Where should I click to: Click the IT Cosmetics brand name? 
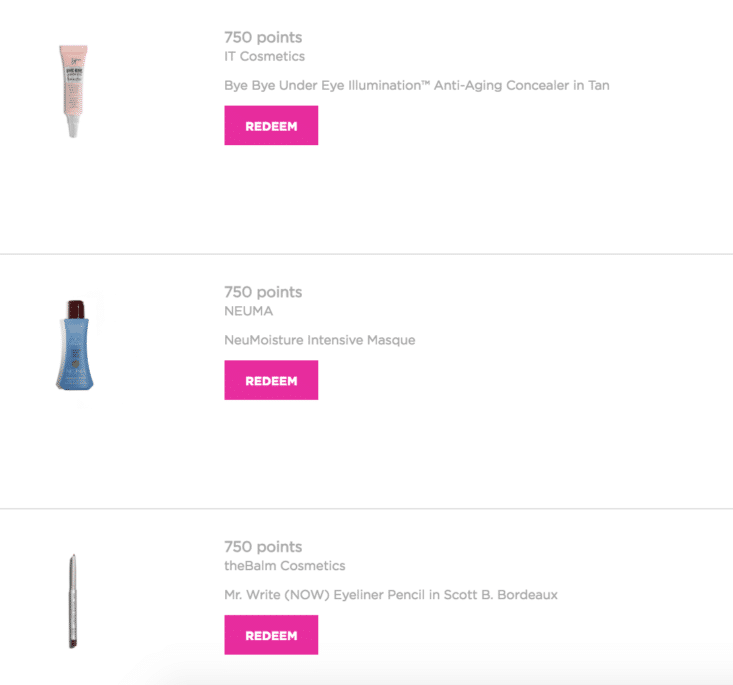pyautogui.click(x=265, y=57)
